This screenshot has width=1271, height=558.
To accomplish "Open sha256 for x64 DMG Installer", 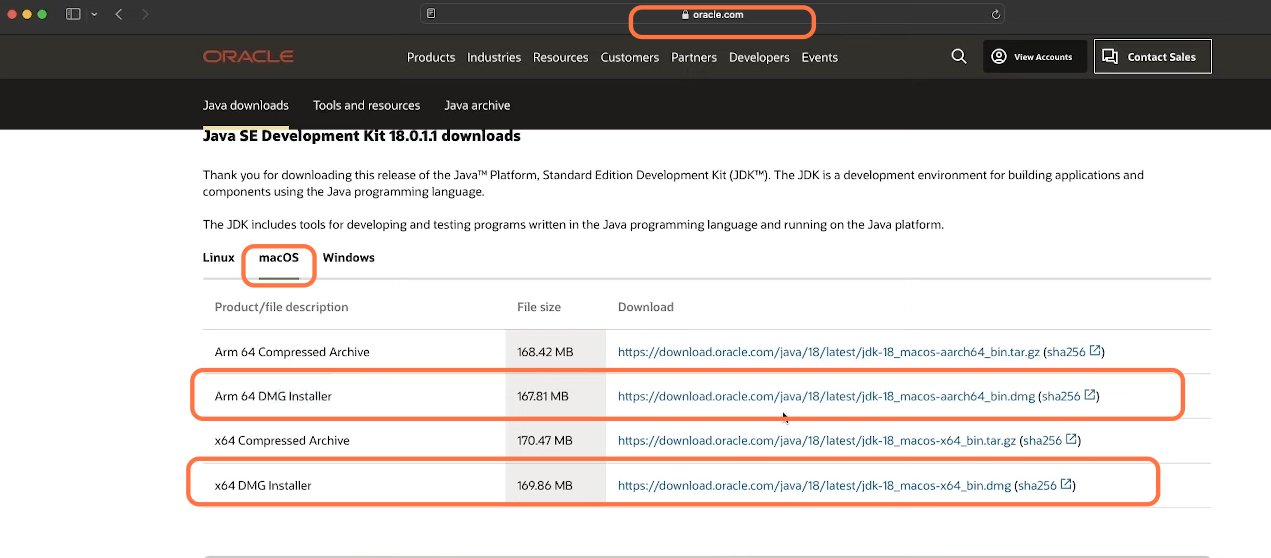I will click(x=1045, y=485).
